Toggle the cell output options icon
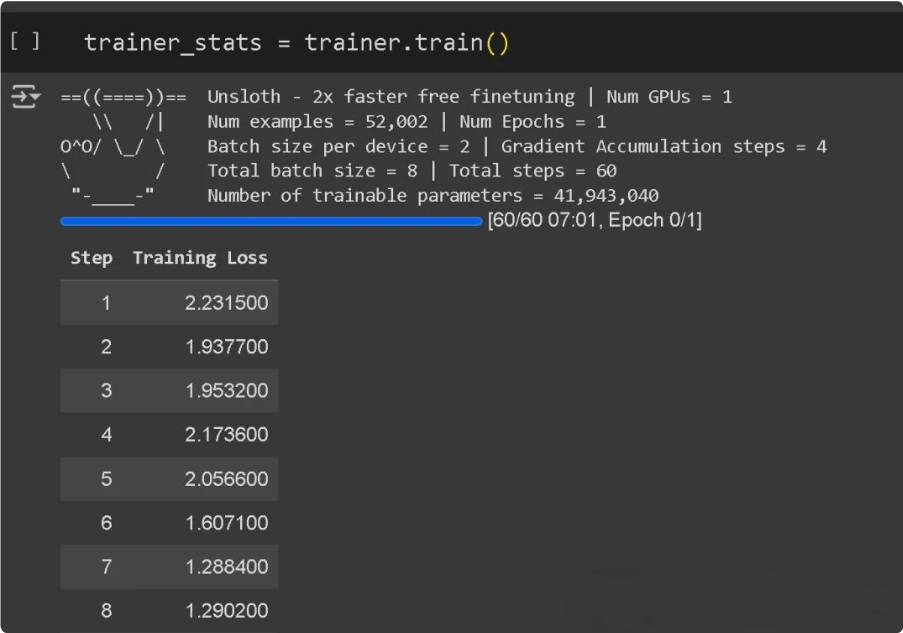Screen dimensions: 903x633 click(25, 96)
